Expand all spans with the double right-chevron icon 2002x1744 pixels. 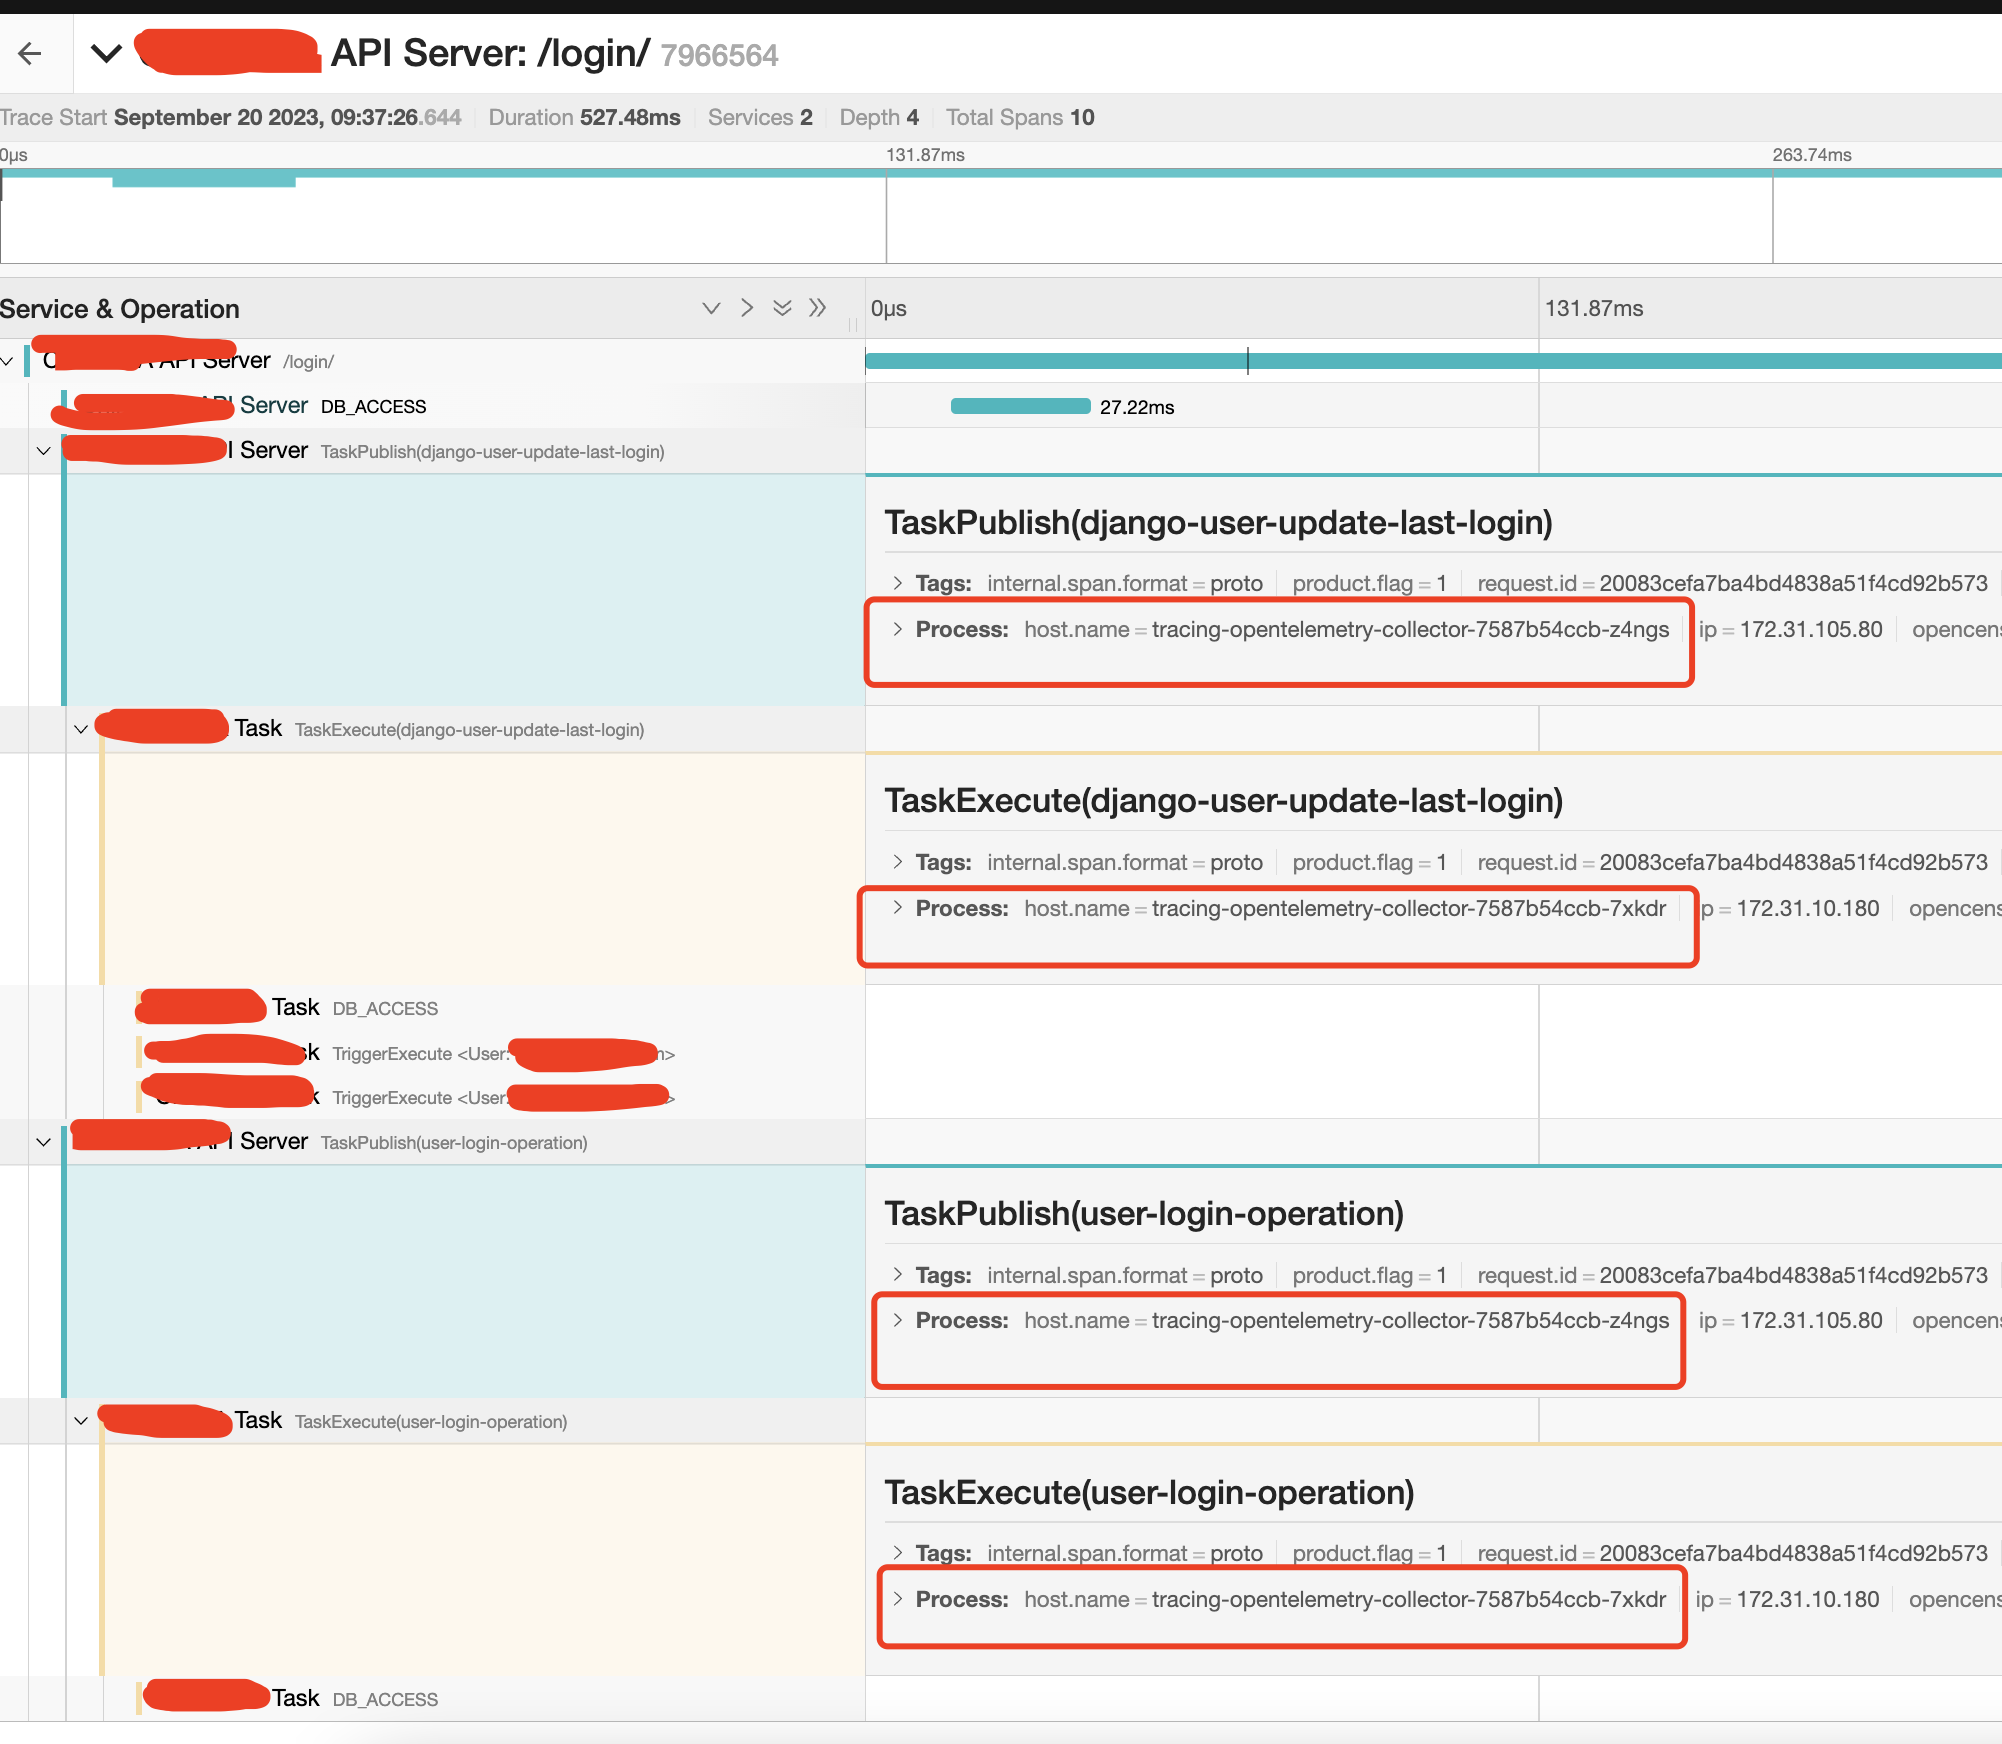[x=818, y=308]
